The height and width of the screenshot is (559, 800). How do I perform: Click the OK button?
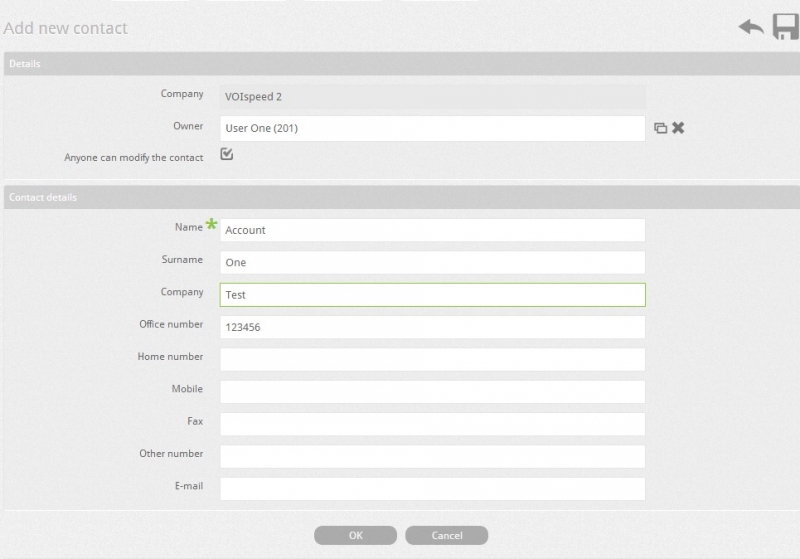point(356,535)
